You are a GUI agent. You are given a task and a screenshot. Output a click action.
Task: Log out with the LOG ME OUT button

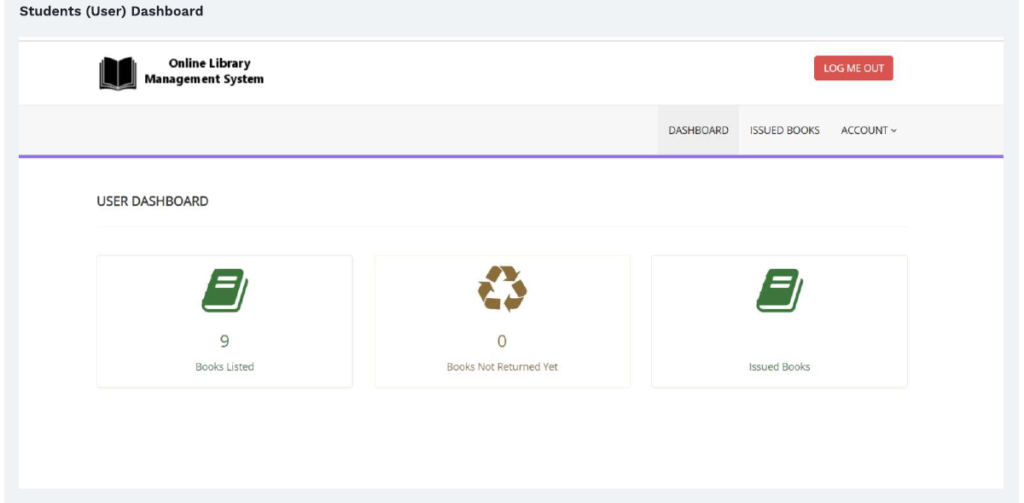coord(853,68)
